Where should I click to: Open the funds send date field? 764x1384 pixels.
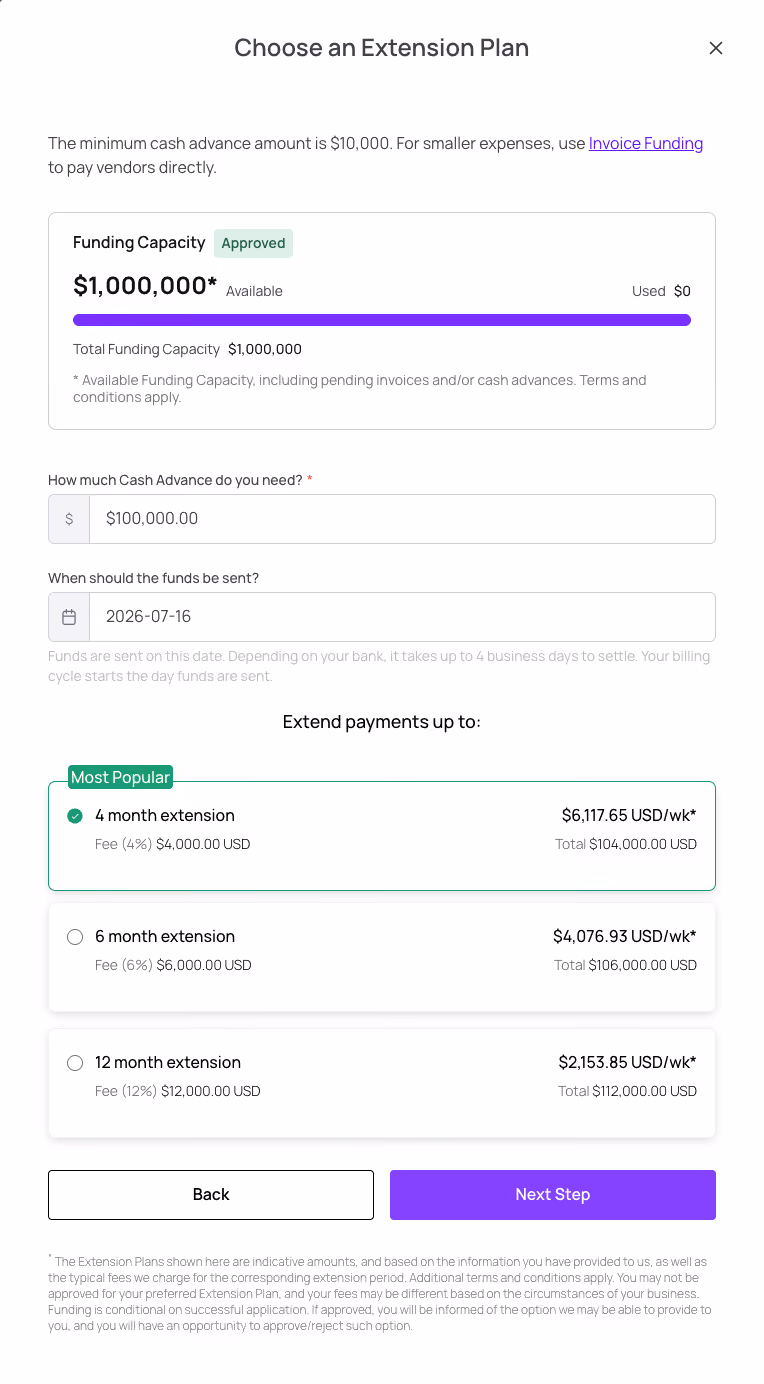[403, 617]
